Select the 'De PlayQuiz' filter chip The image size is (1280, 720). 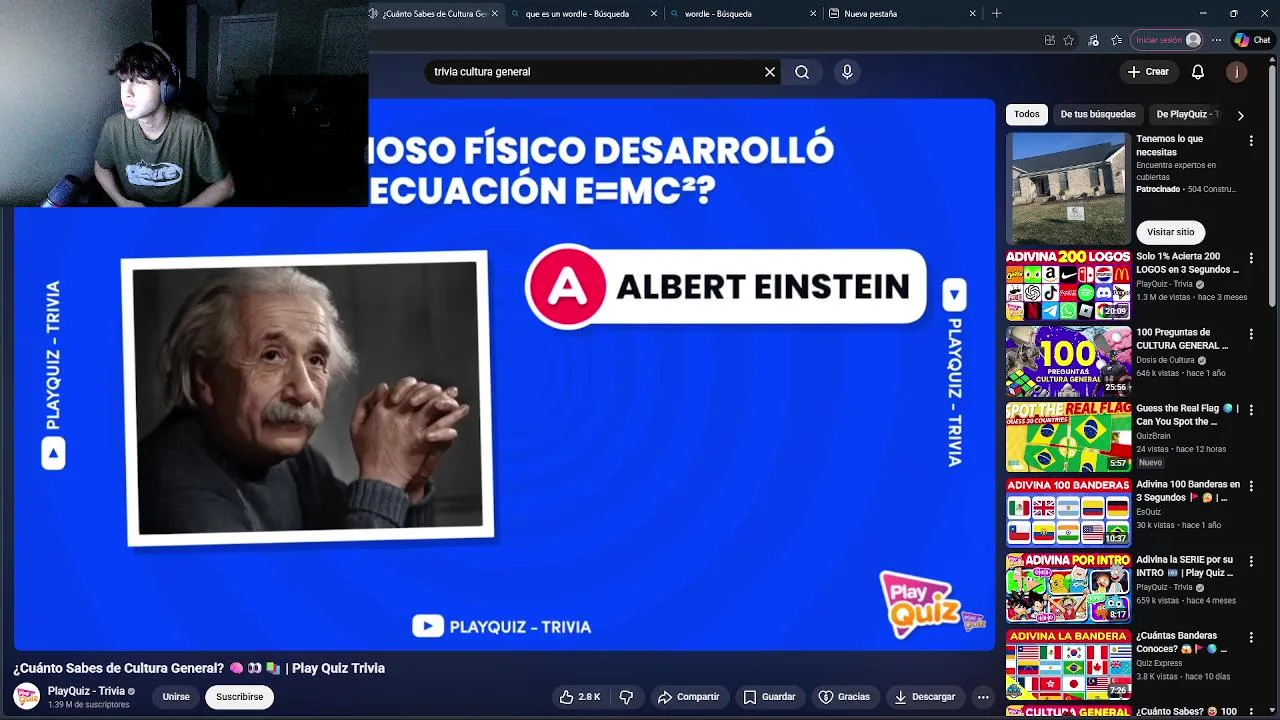click(x=1183, y=114)
